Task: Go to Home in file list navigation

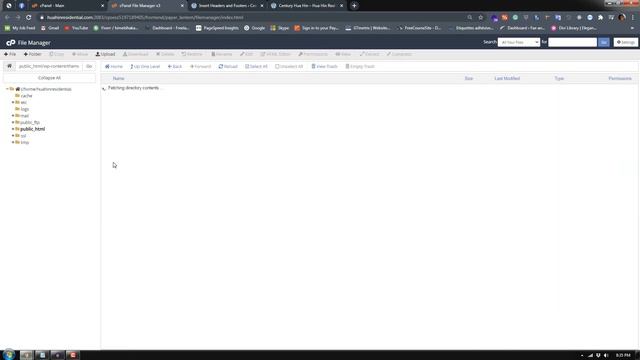Action: (x=114, y=66)
